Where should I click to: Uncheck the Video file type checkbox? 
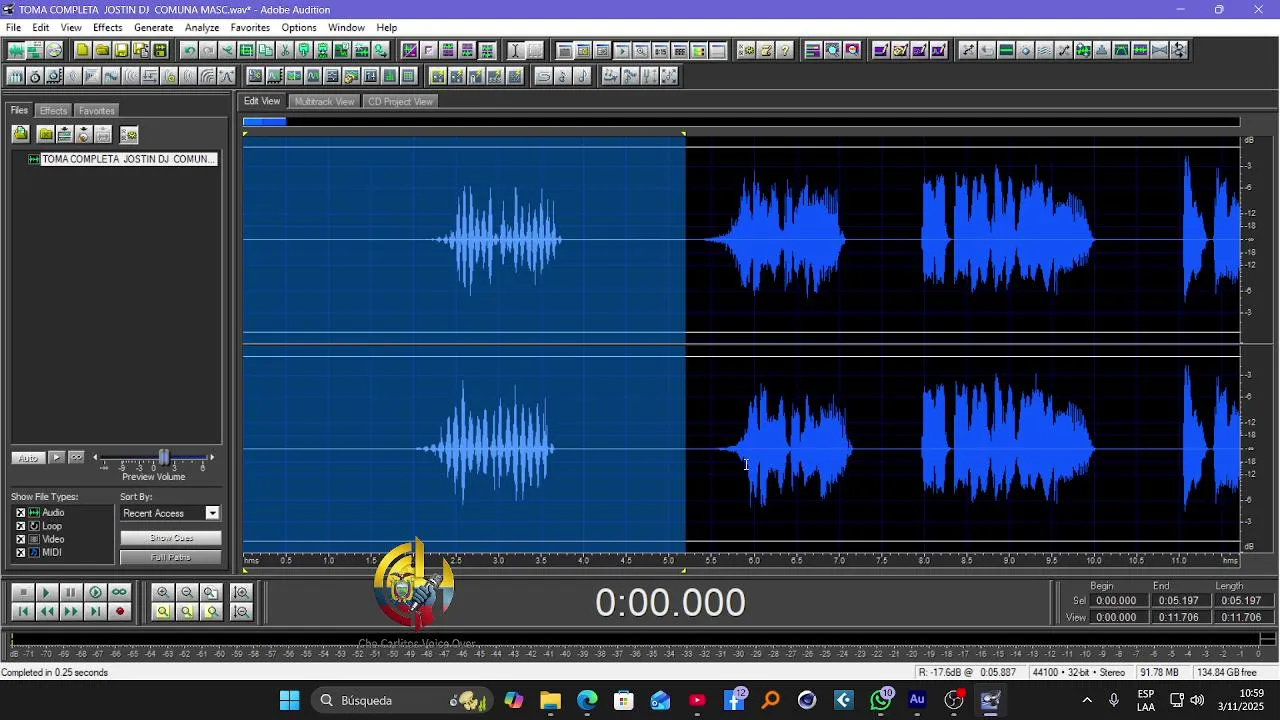(20, 539)
